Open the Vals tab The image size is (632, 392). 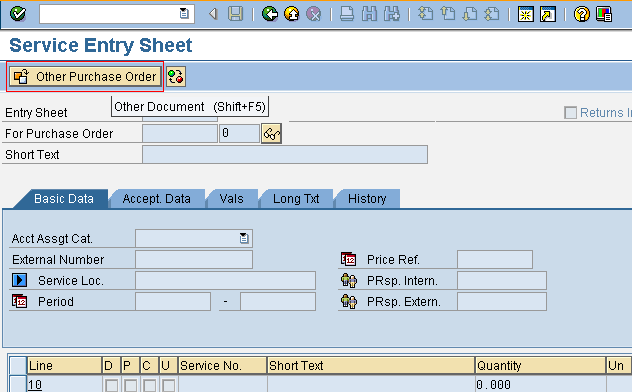click(x=231, y=199)
